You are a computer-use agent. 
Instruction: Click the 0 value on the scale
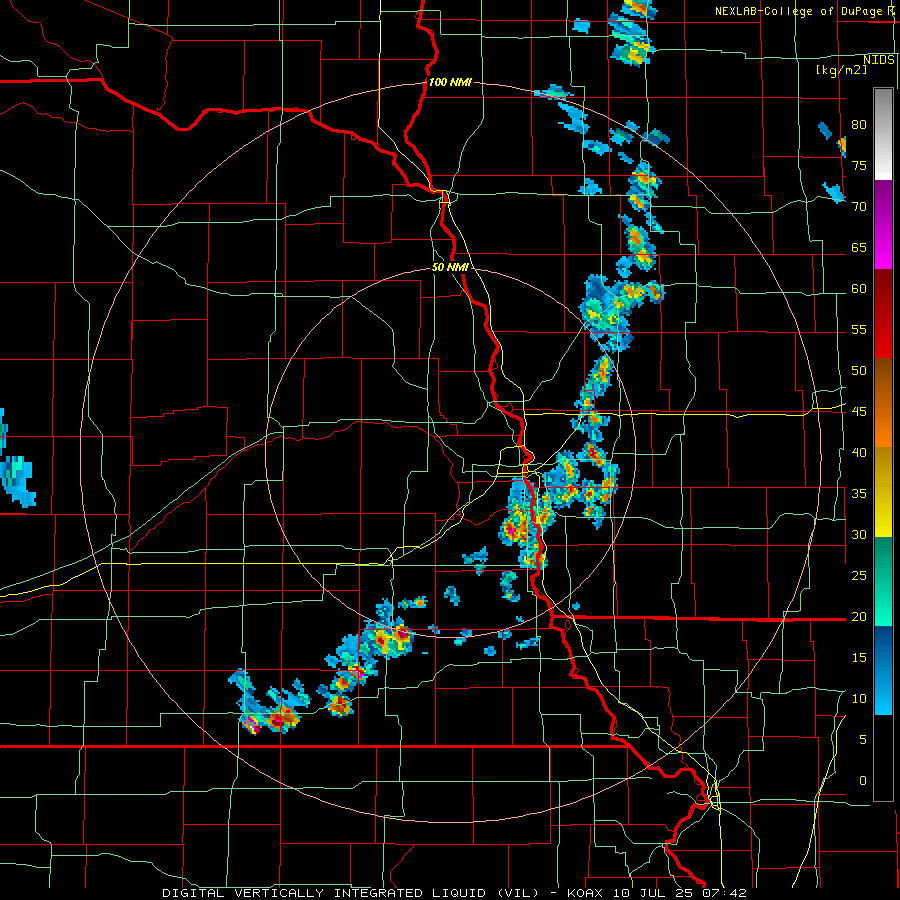tap(863, 781)
